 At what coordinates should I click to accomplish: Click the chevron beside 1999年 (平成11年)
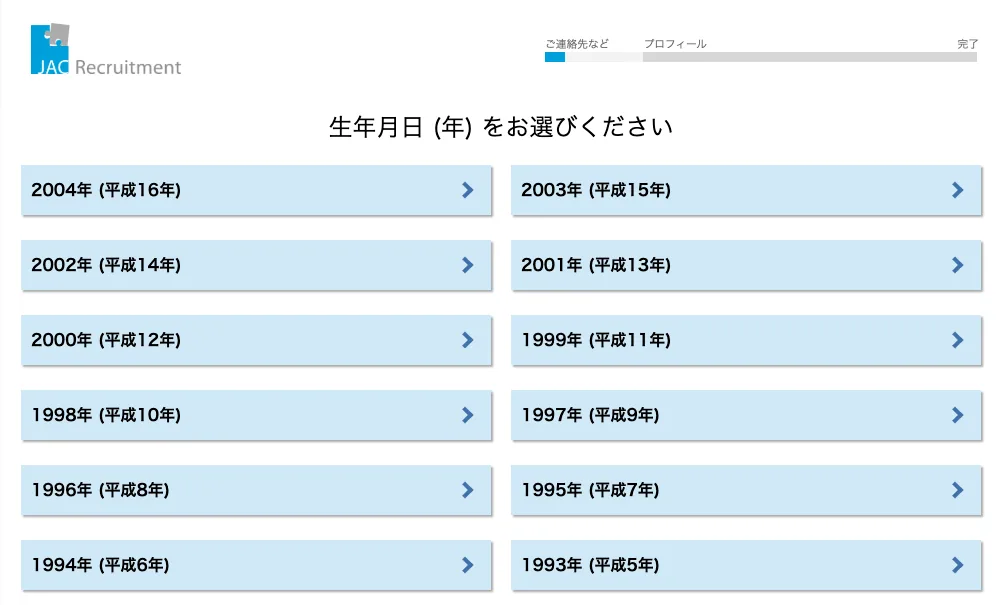tap(958, 340)
